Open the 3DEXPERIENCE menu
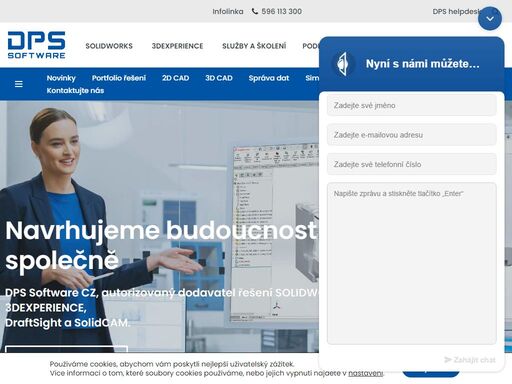This screenshot has width=512, height=384. tap(177, 46)
